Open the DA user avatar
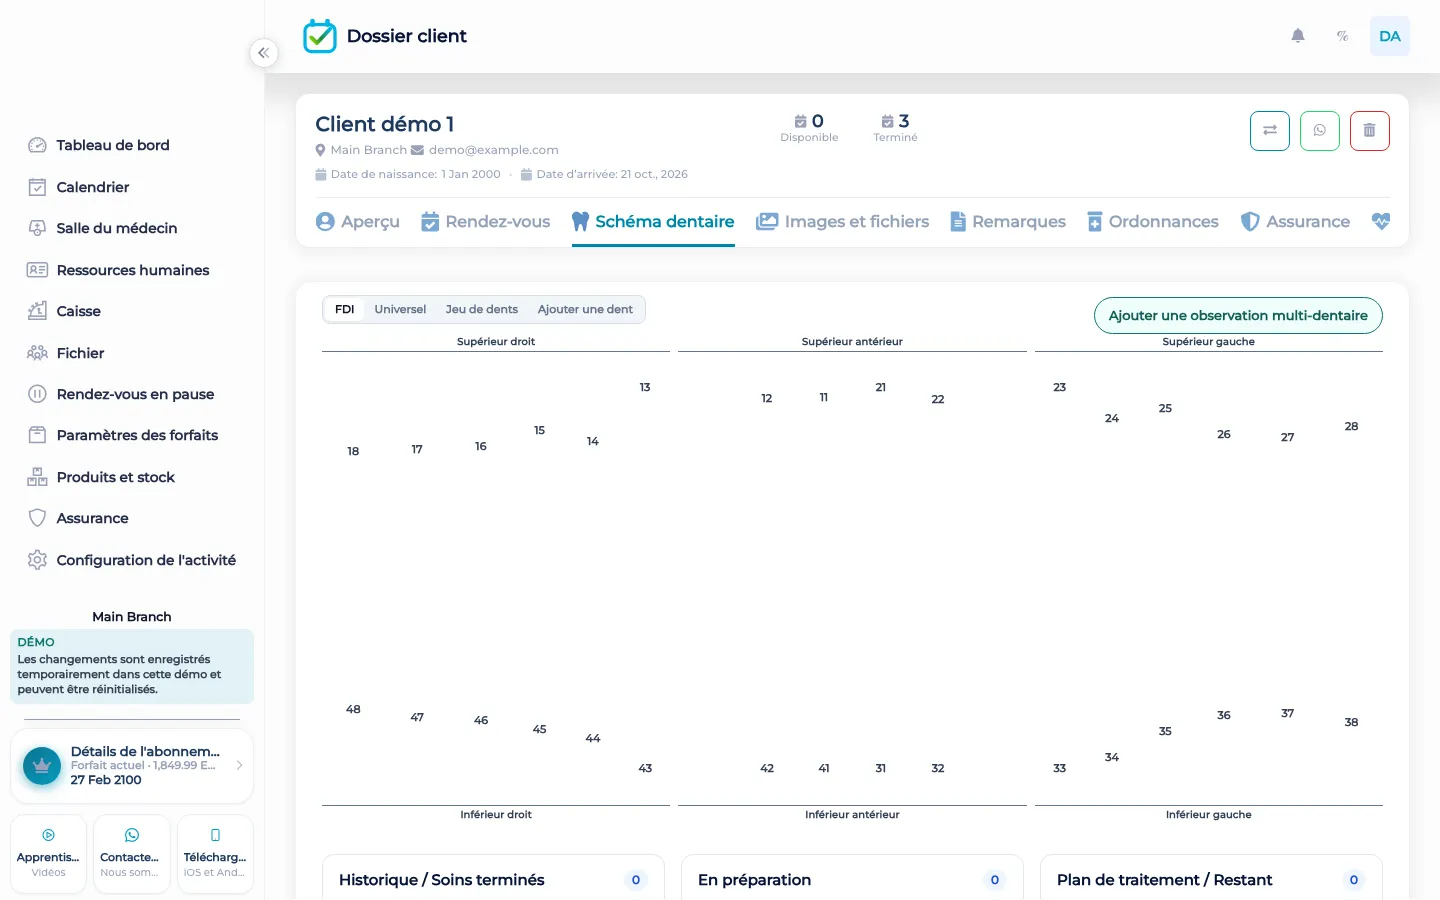This screenshot has height=900, width=1440. (1390, 36)
